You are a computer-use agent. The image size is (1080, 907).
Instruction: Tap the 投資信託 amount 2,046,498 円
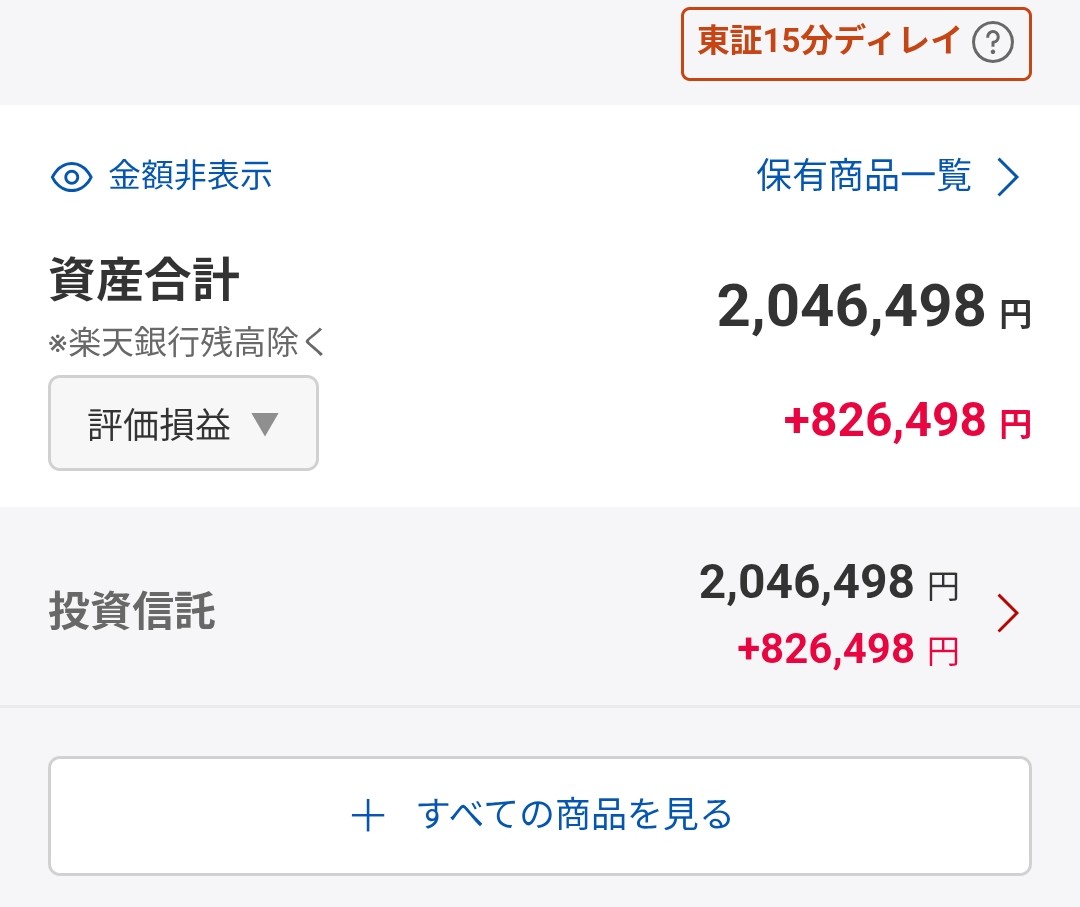[807, 582]
